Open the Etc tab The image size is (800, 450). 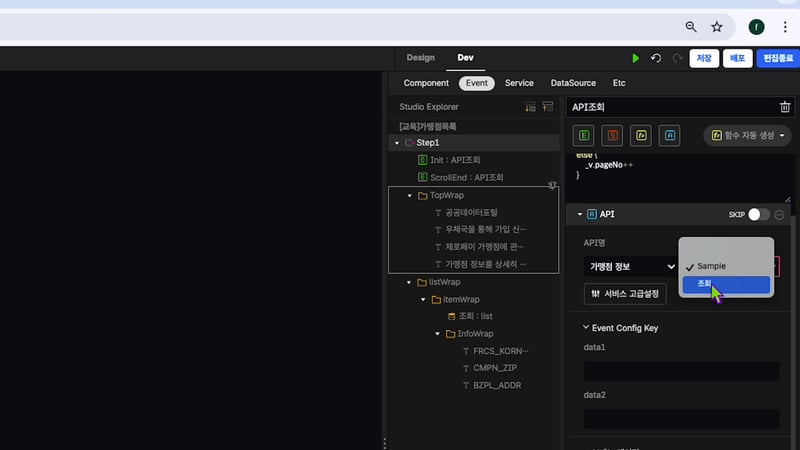pyautogui.click(x=619, y=83)
